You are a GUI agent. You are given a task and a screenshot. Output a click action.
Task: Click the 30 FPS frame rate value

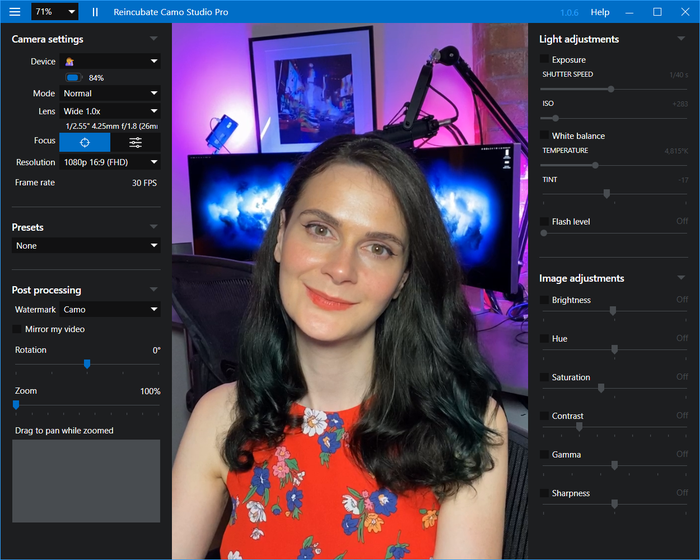[144, 183]
